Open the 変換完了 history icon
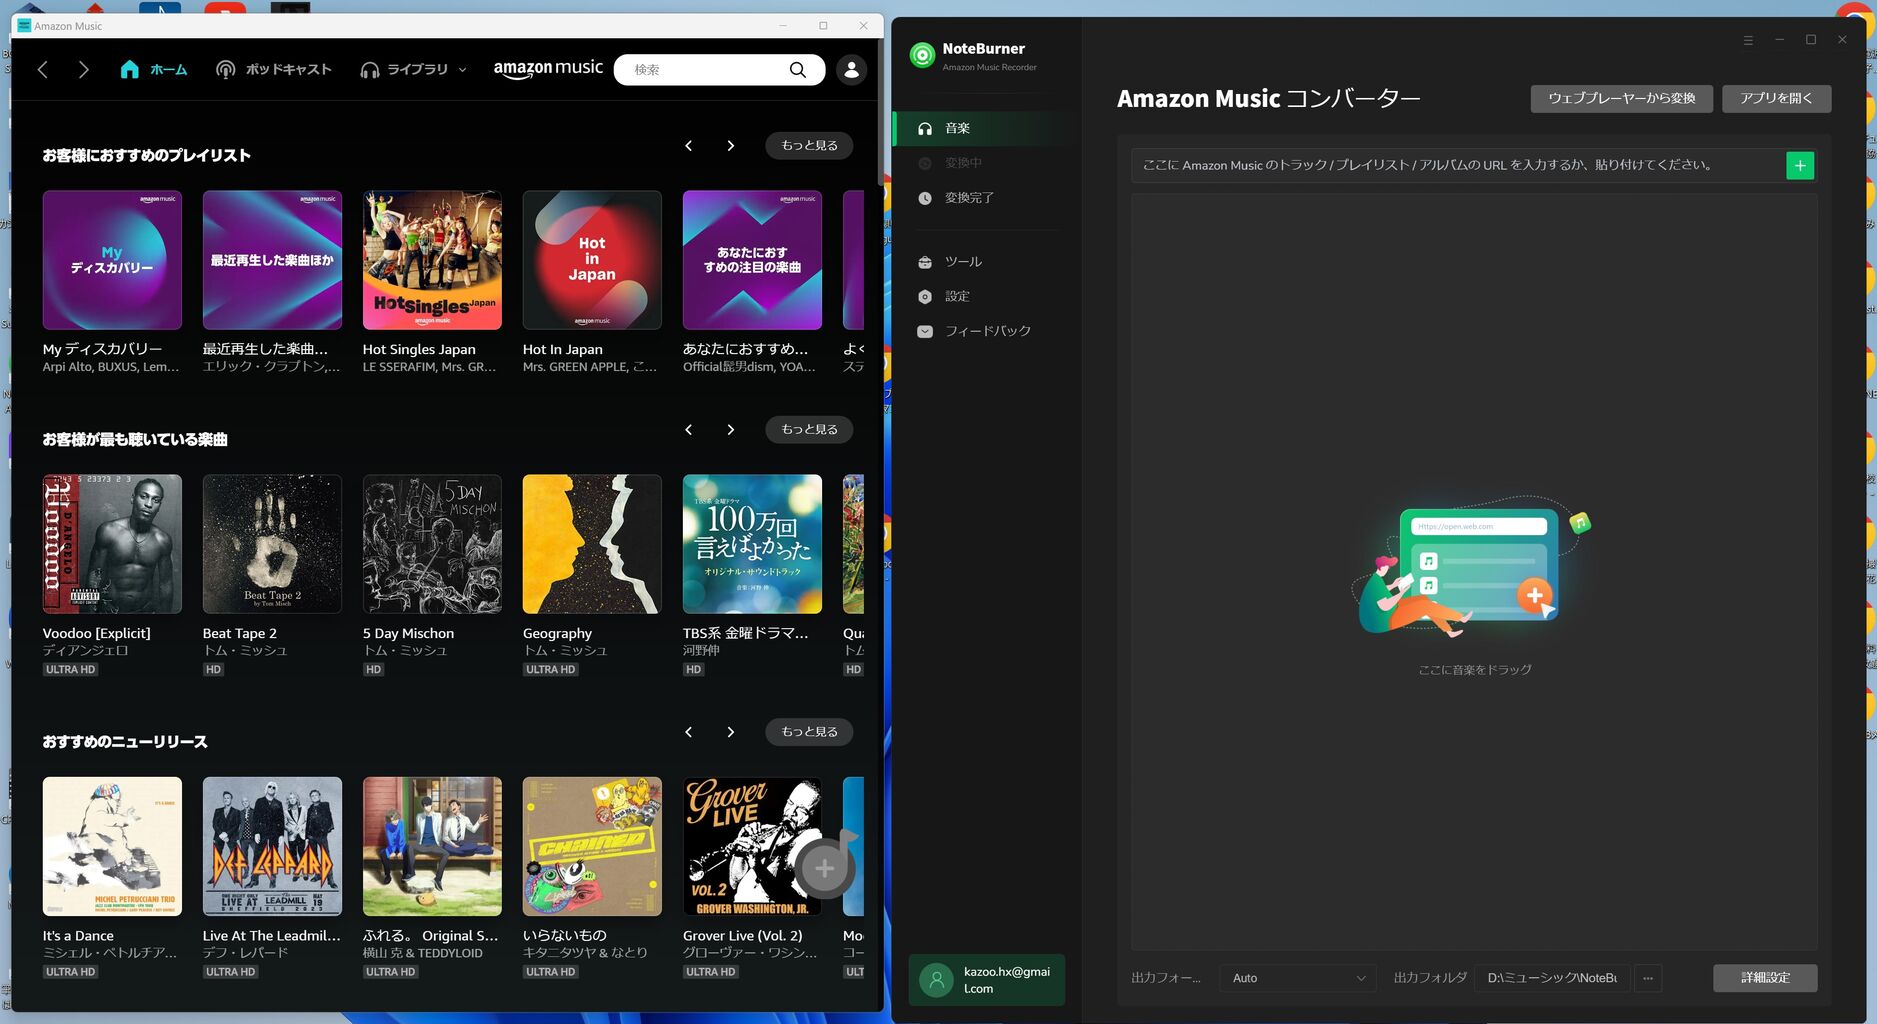Viewport: 1877px width, 1024px height. [x=924, y=197]
